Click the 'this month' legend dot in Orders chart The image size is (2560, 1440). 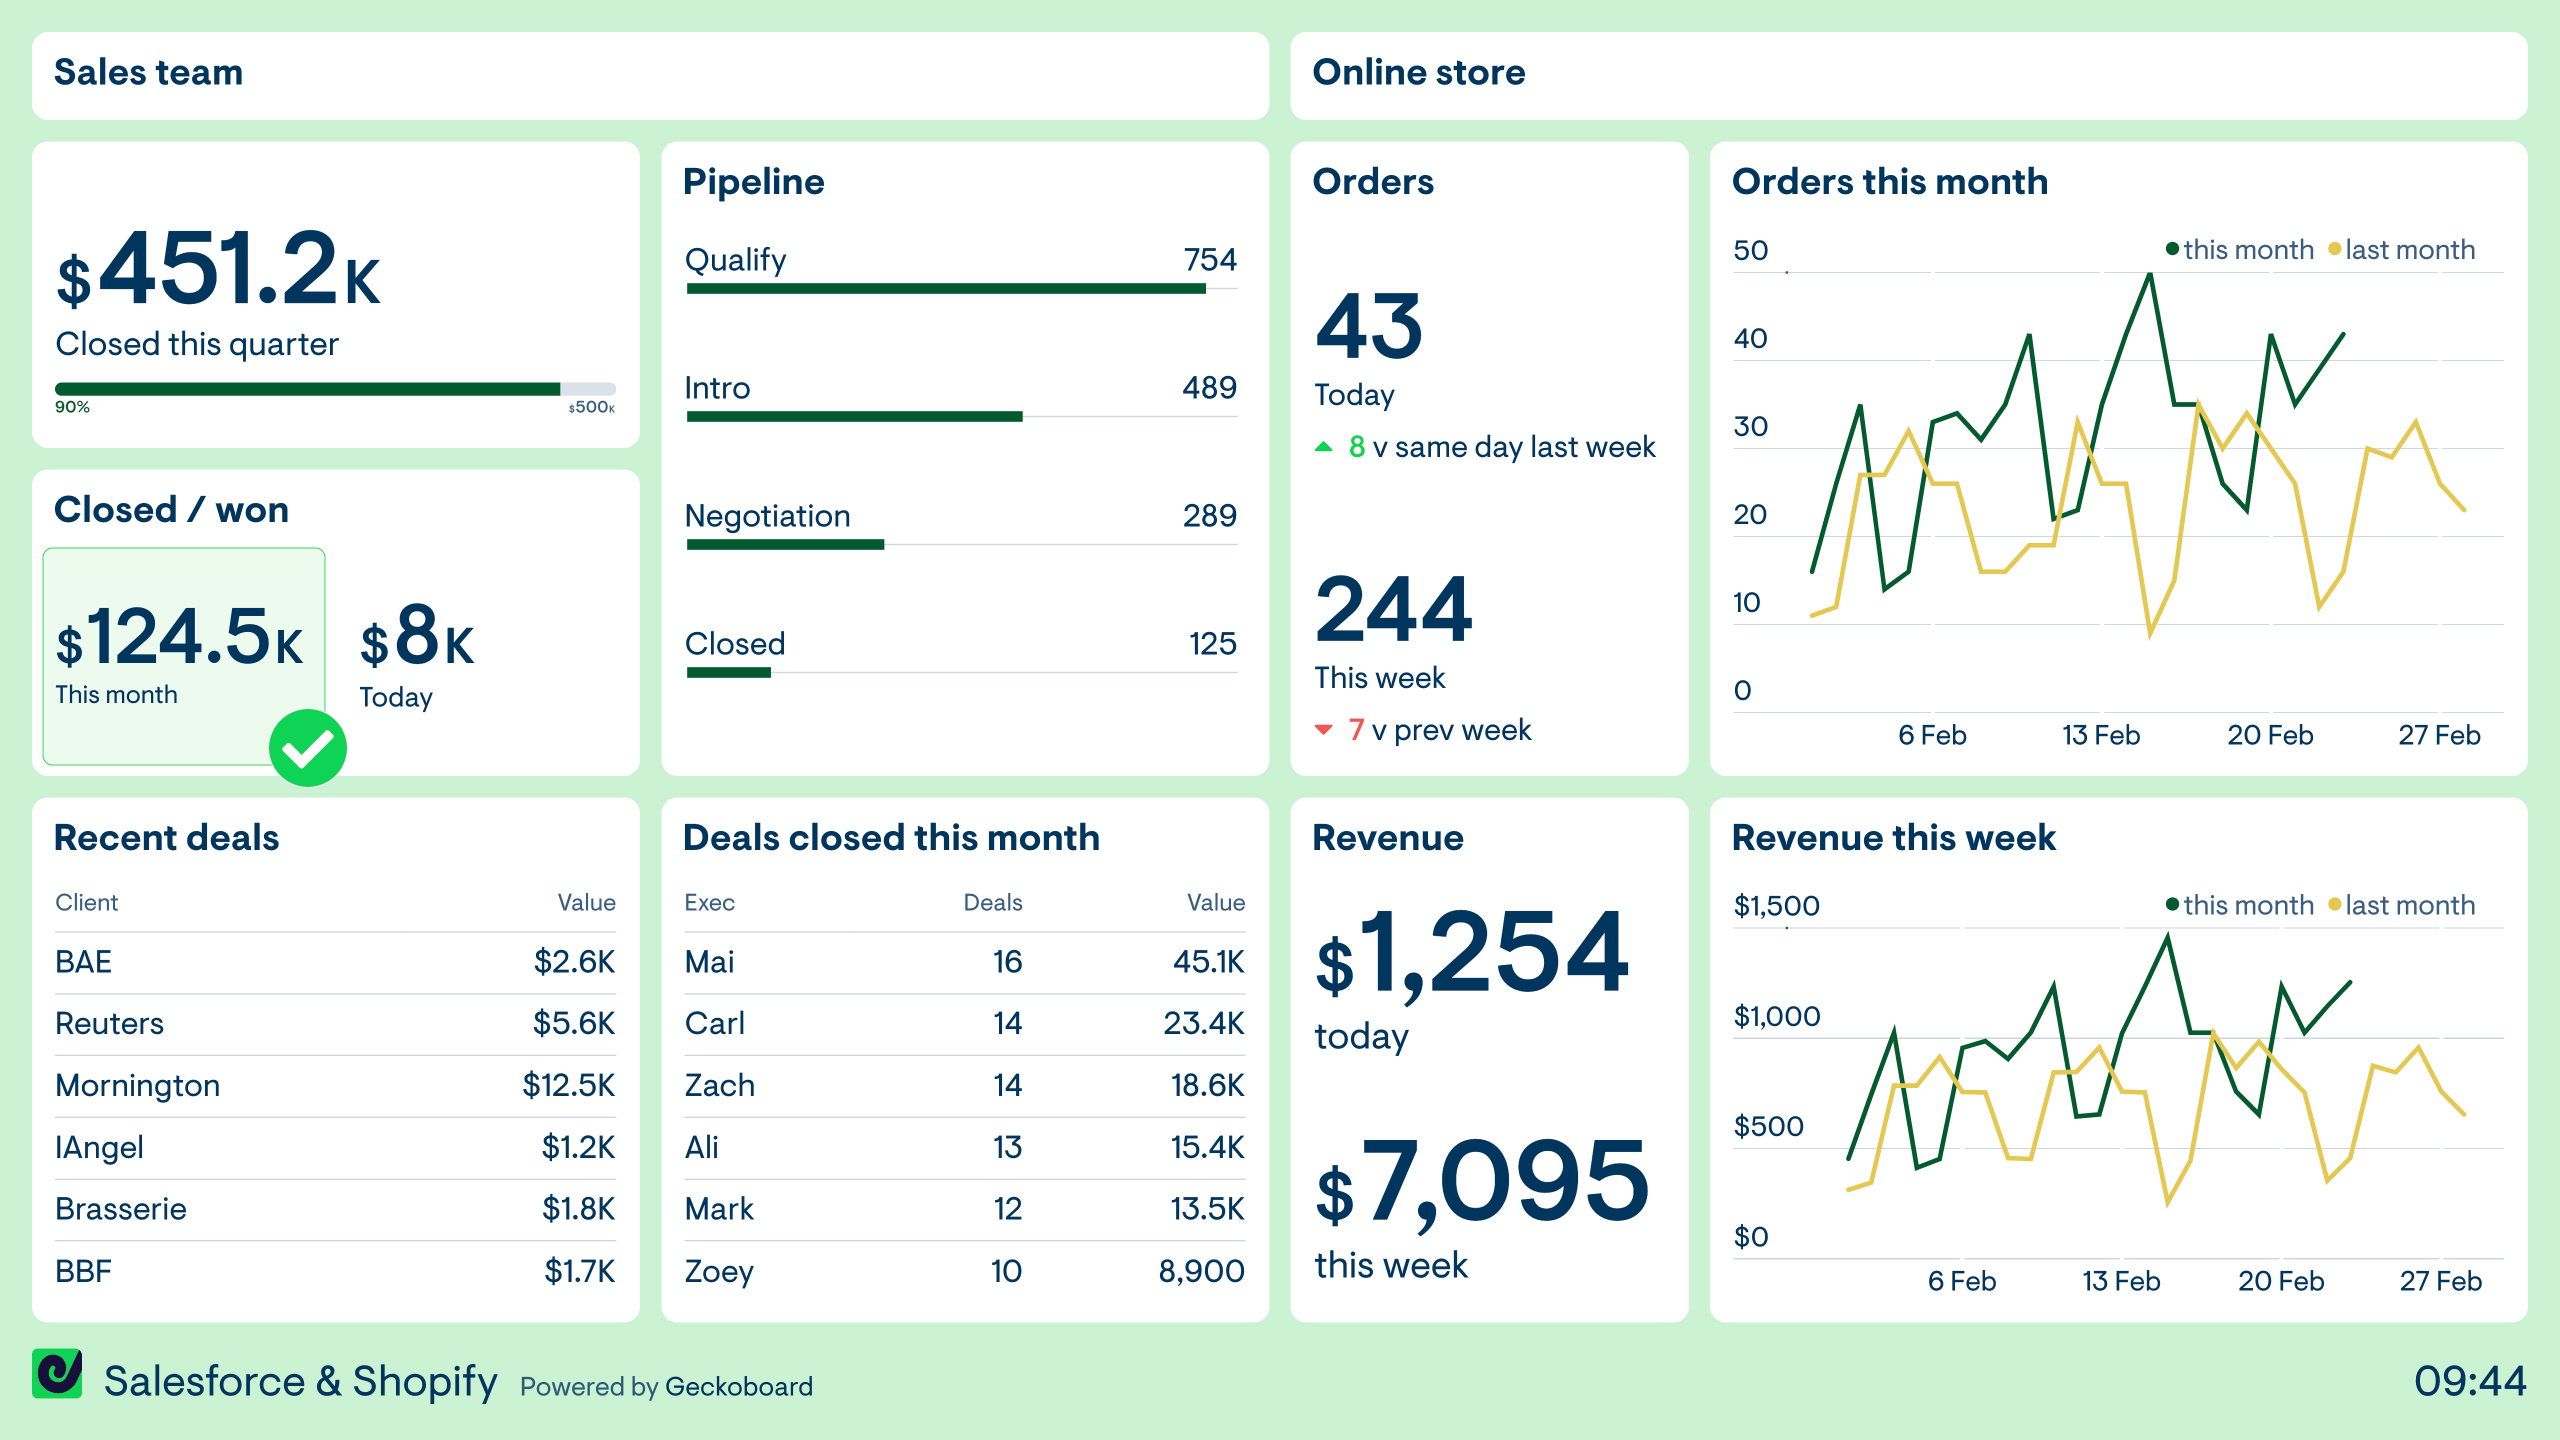[x=2172, y=249]
